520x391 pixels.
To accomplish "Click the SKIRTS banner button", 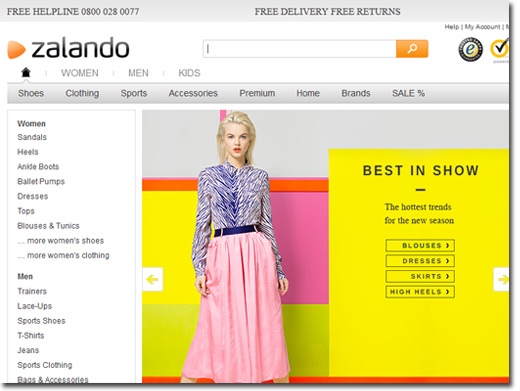I will [x=420, y=276].
